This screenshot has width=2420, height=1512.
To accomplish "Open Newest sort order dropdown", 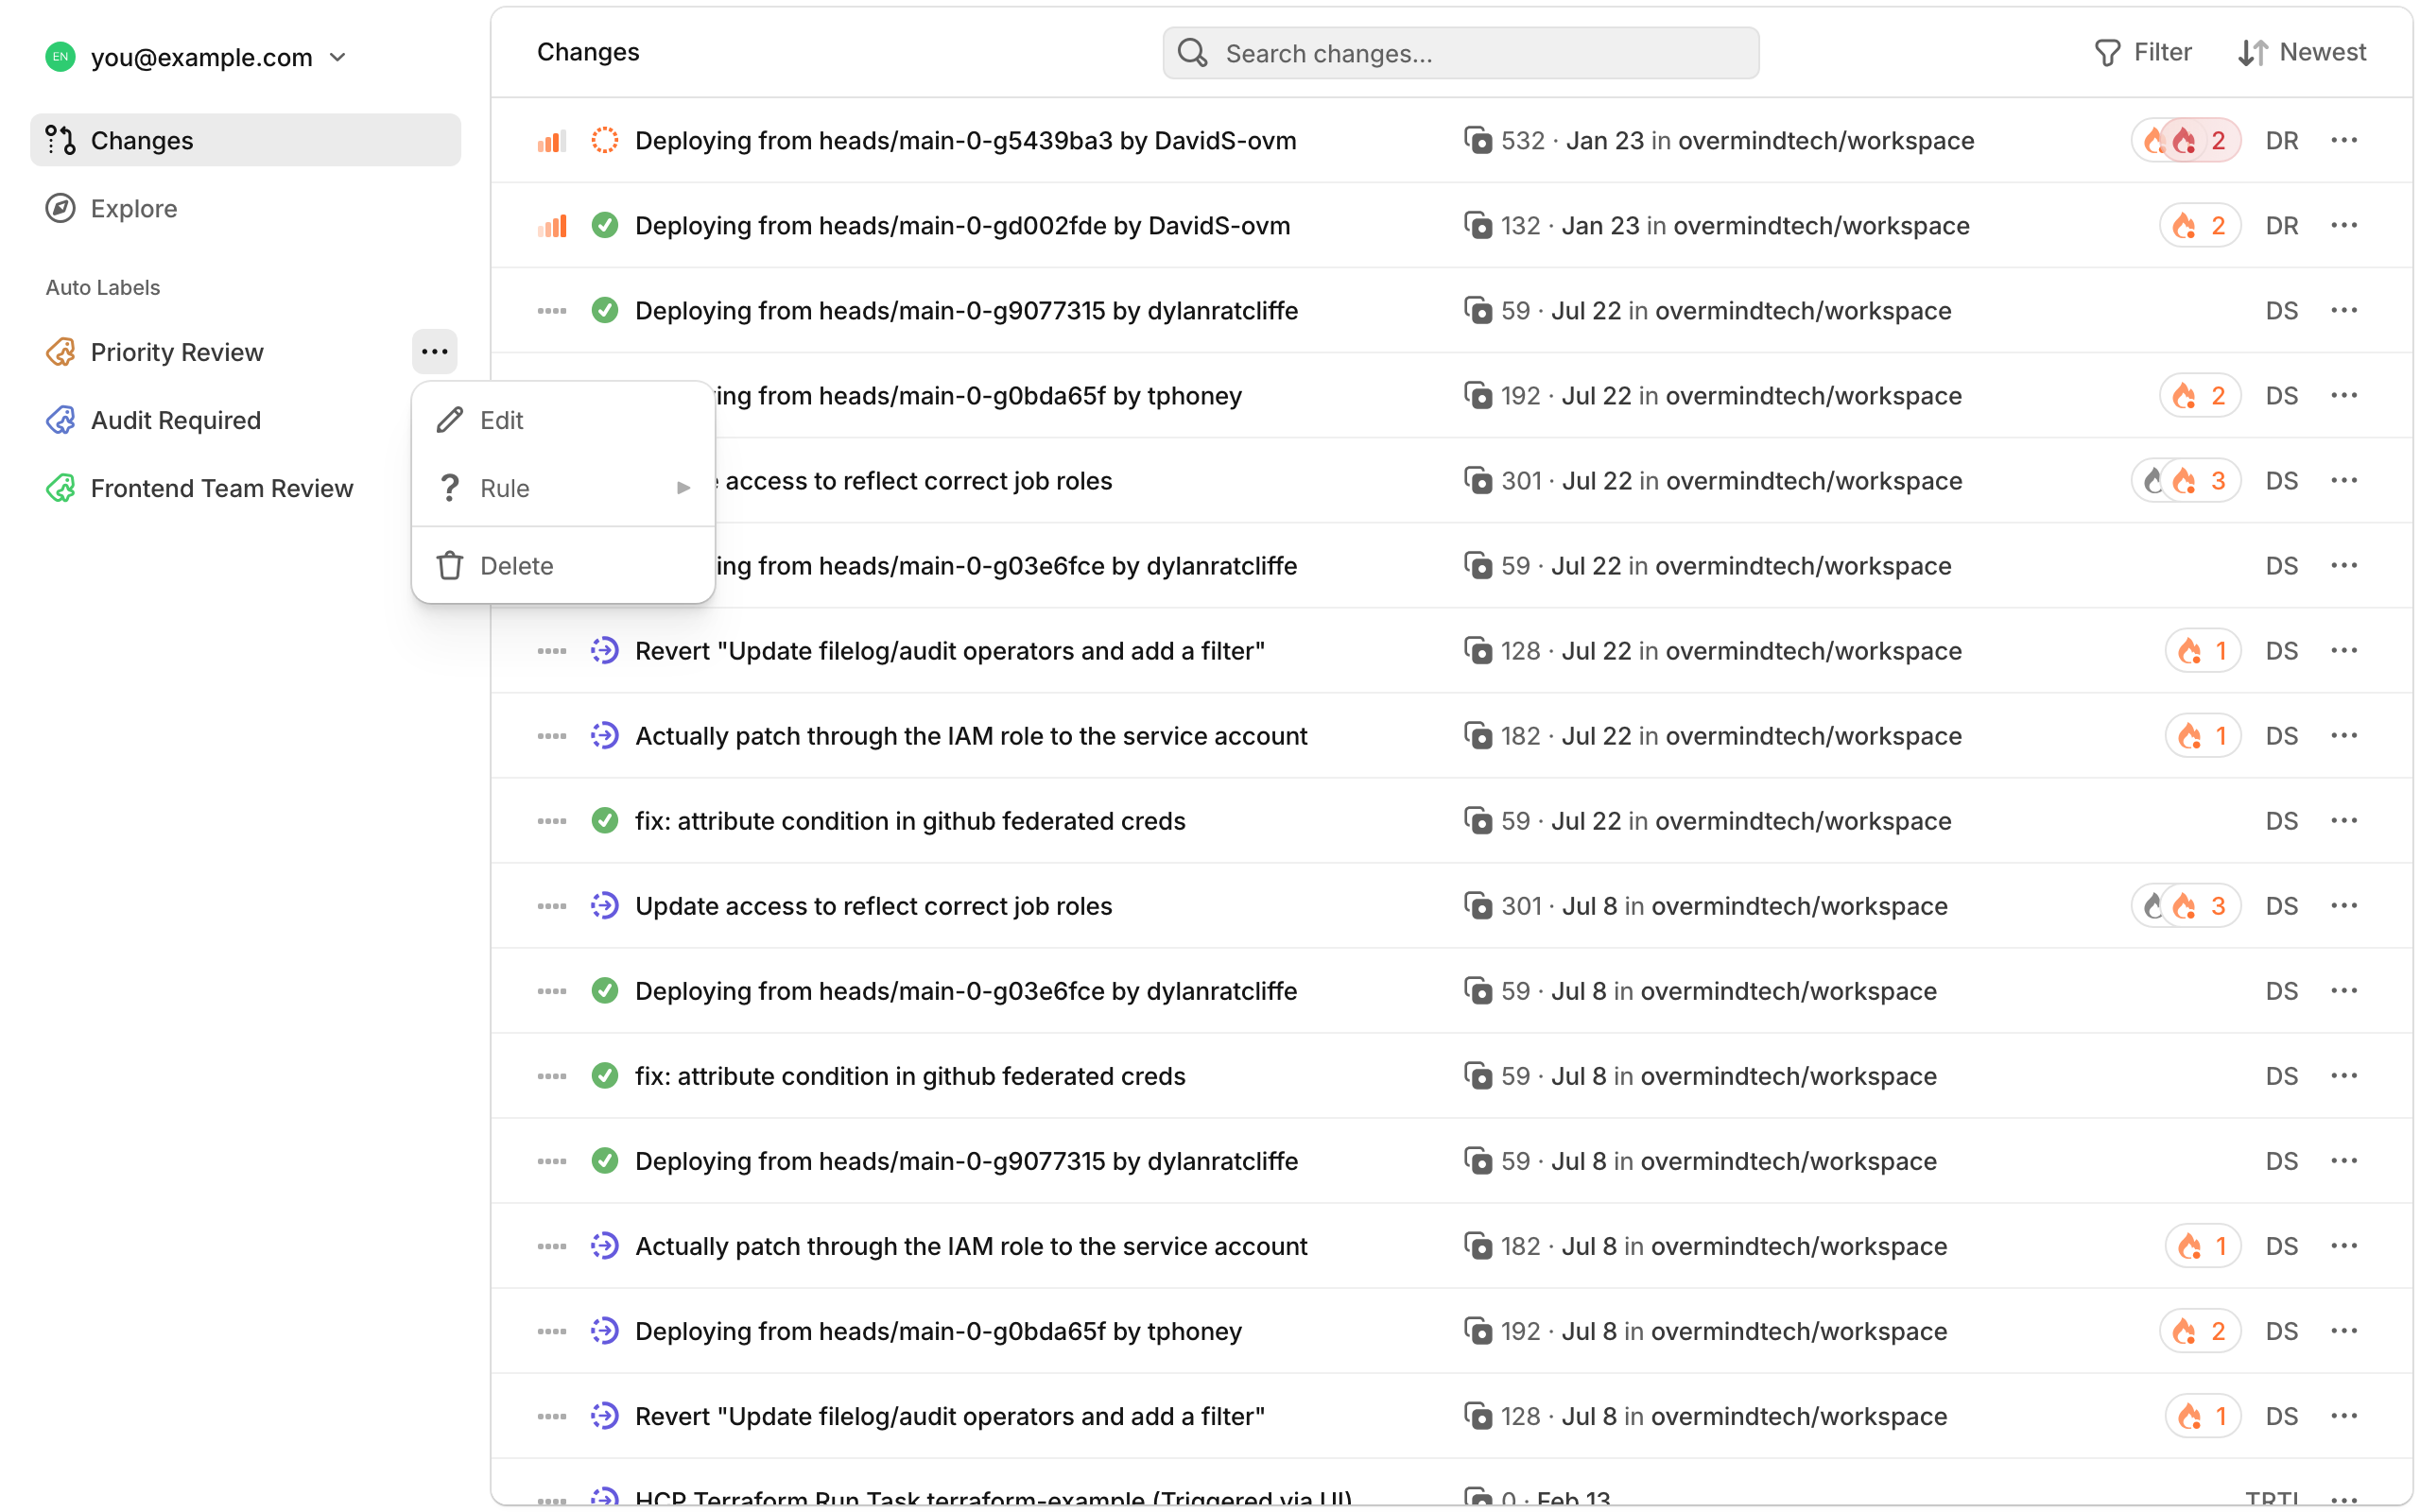I will pos(2301,52).
